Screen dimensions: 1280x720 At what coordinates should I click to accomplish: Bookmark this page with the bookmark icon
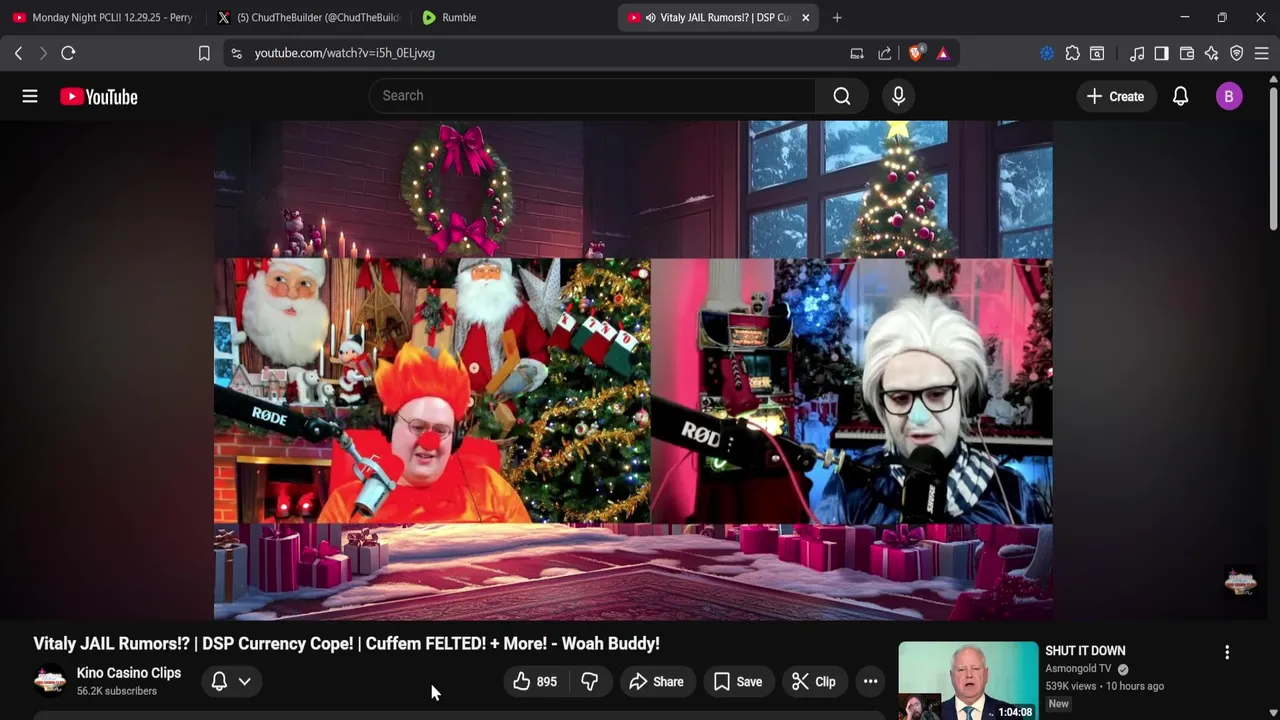(x=204, y=53)
